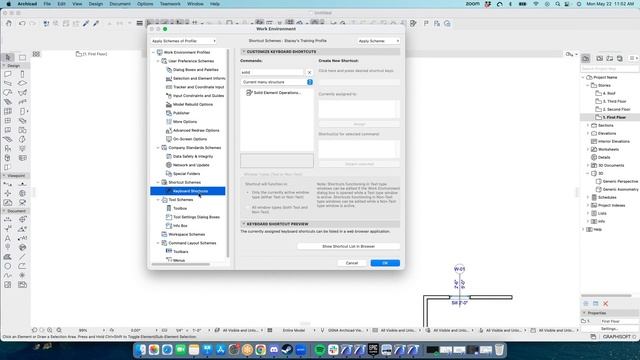Click Show Shortcut List in Browser button
Screen dimensions: 640x360
pos(348,247)
